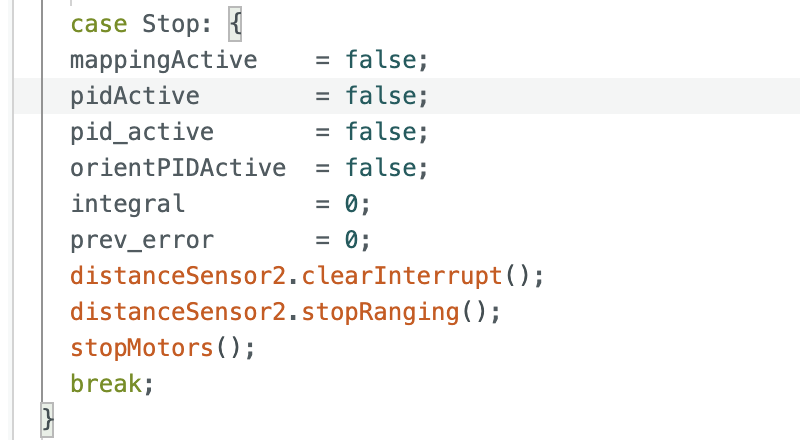The width and height of the screenshot is (800, 440).
Task: Click false value on orientPIDActive line
Action: click(381, 168)
